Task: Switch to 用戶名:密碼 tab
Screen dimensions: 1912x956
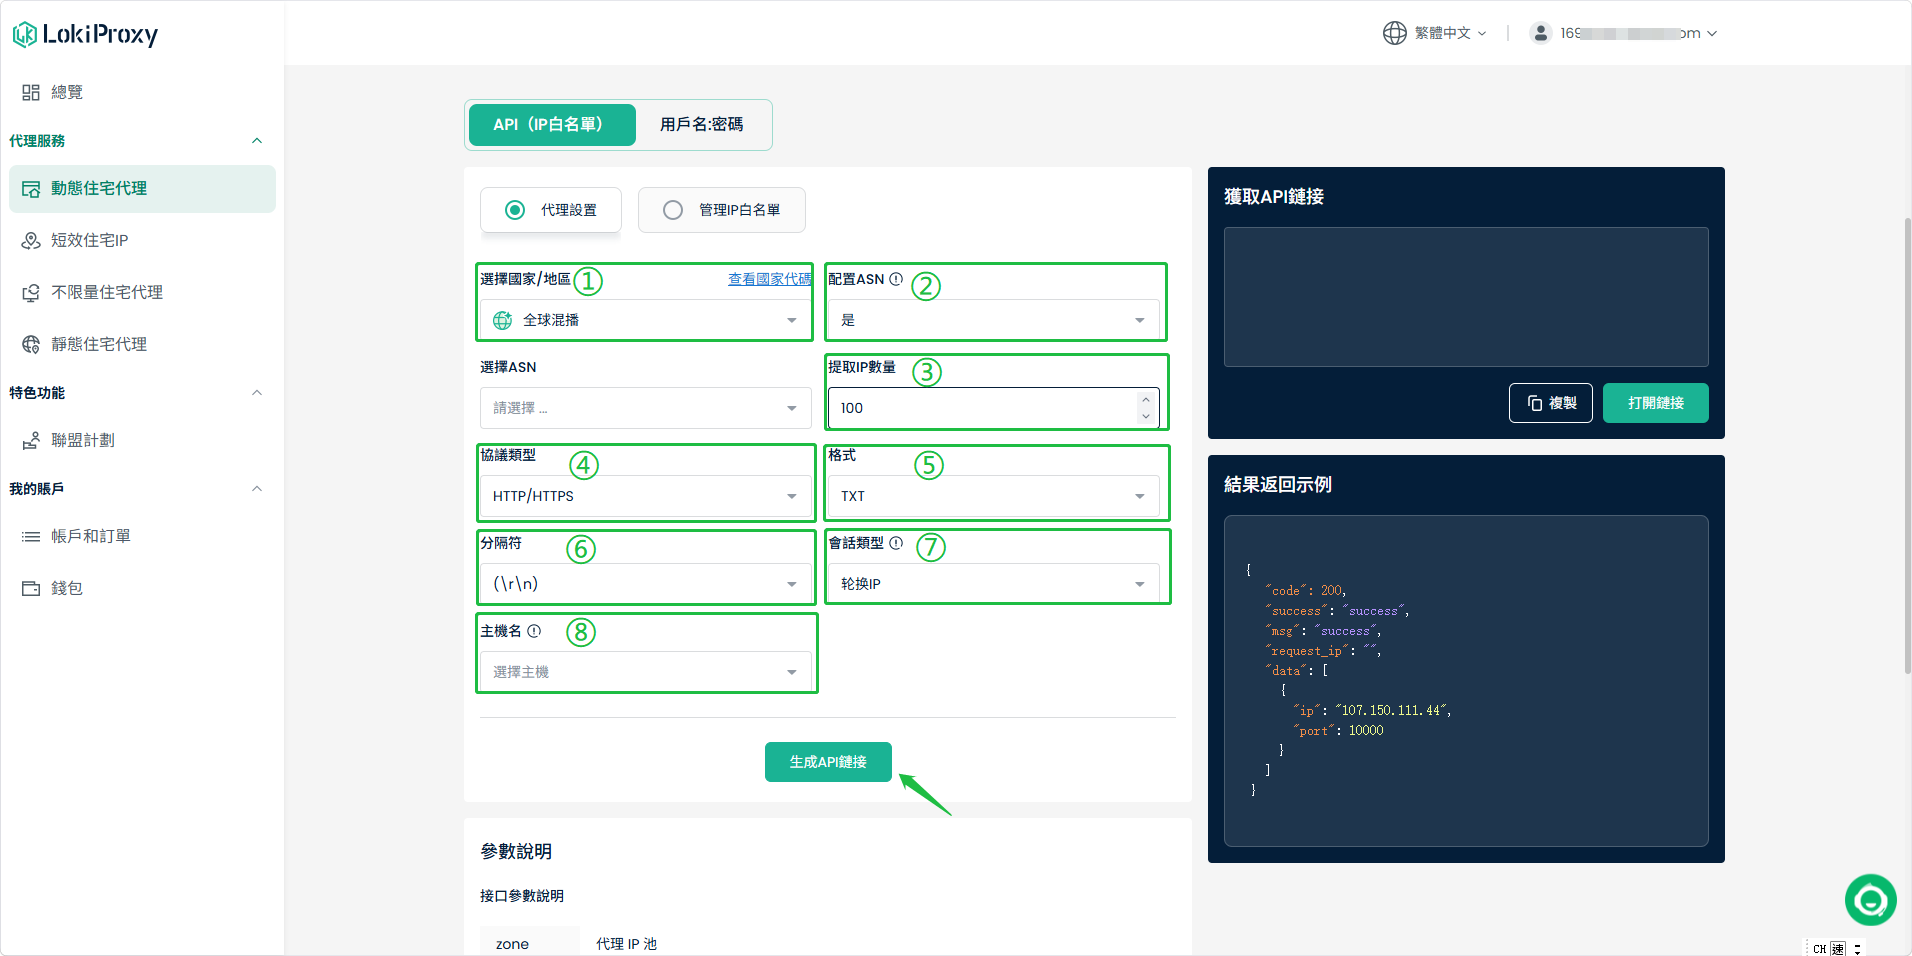Action: (x=701, y=125)
